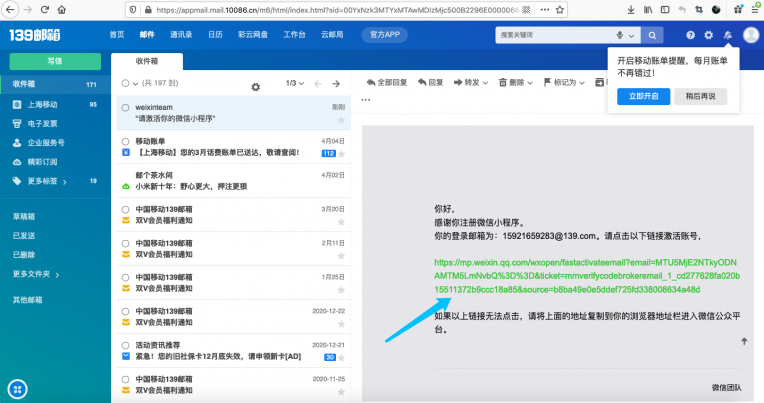Open the mp.weixin.qq.com activation link
This screenshot has height=403, width=764.
(x=587, y=276)
